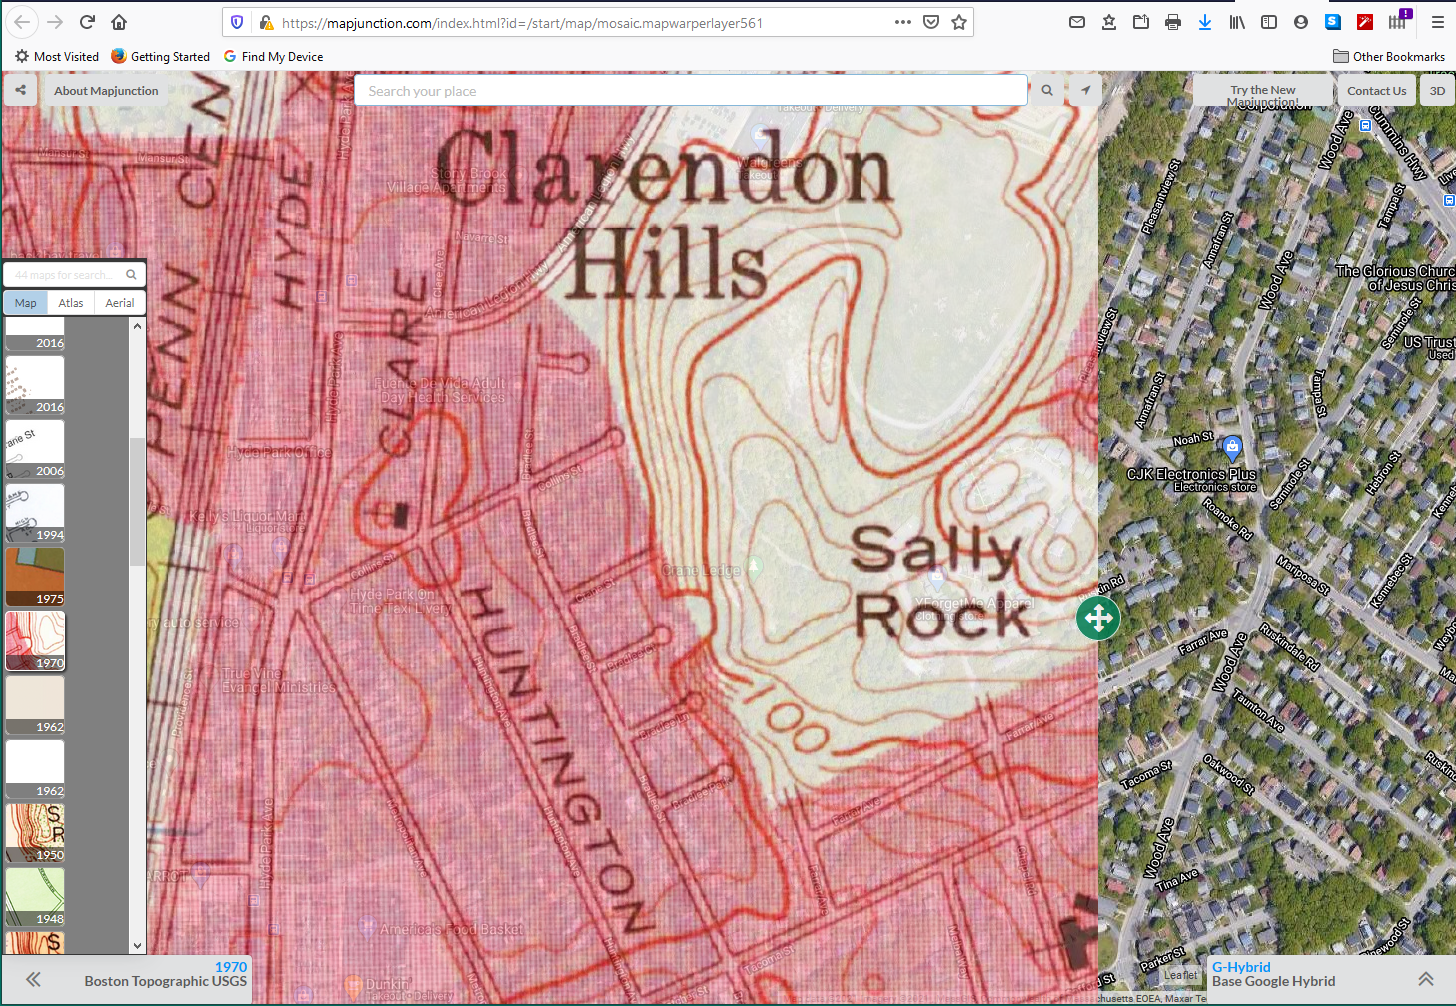Click the share arrow icon

tap(19, 90)
